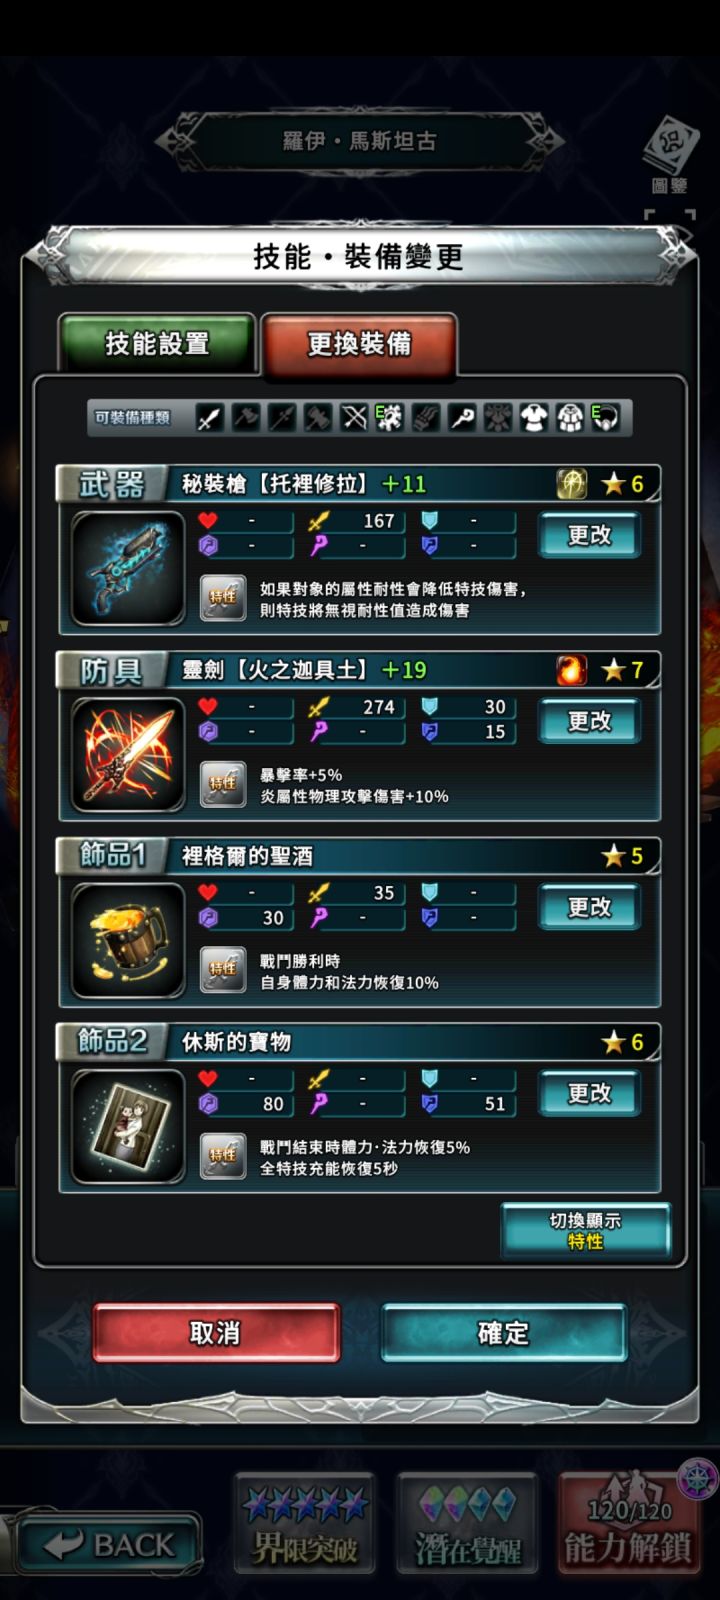The width and height of the screenshot is (720, 1600).
Task: Select the 靈劍 flaming sword thumbnail
Action: point(128,755)
